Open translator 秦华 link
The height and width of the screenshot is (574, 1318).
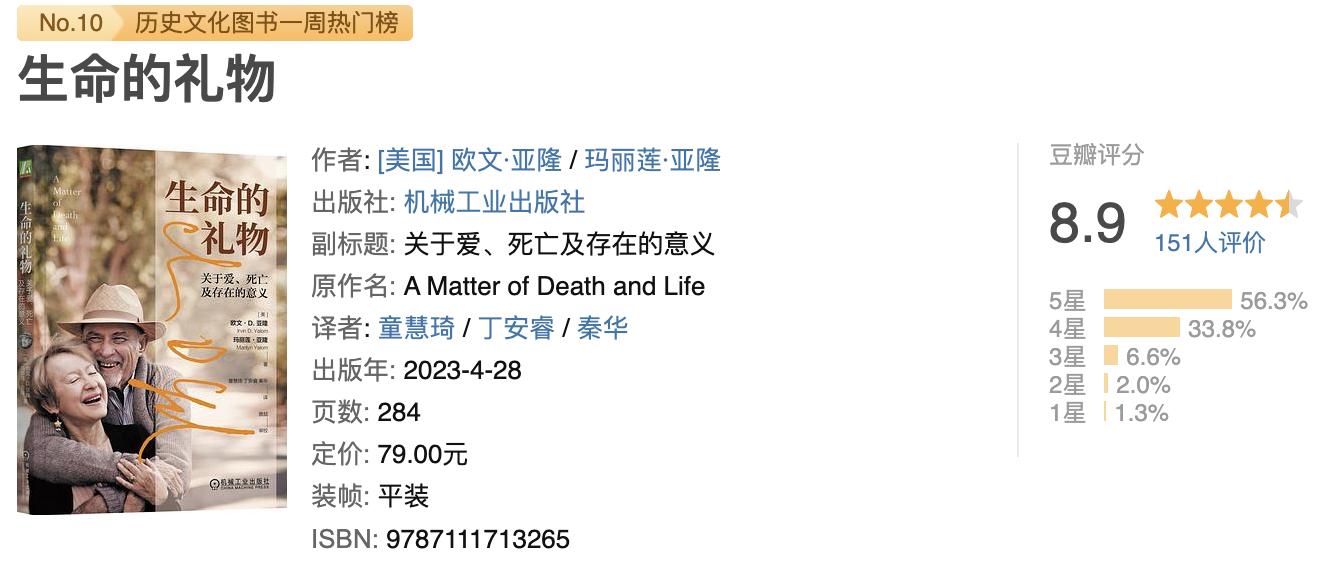pyautogui.click(x=603, y=328)
